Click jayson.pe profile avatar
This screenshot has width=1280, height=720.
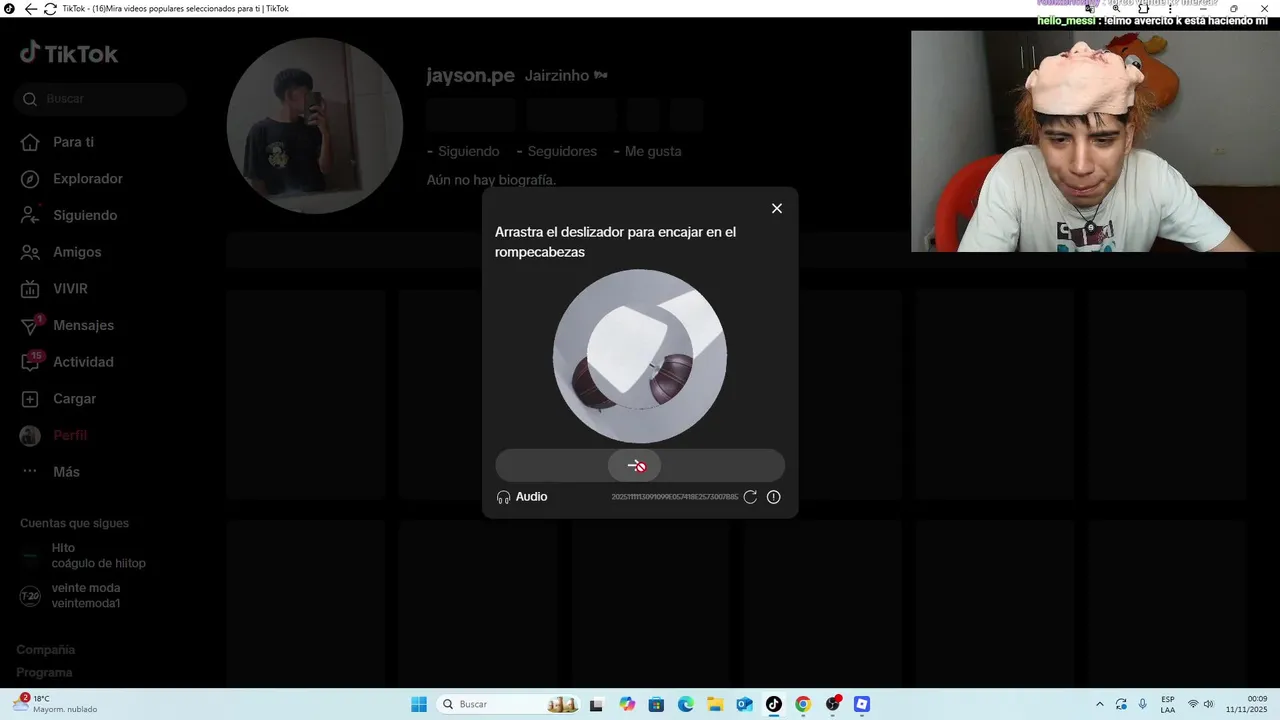coord(315,126)
